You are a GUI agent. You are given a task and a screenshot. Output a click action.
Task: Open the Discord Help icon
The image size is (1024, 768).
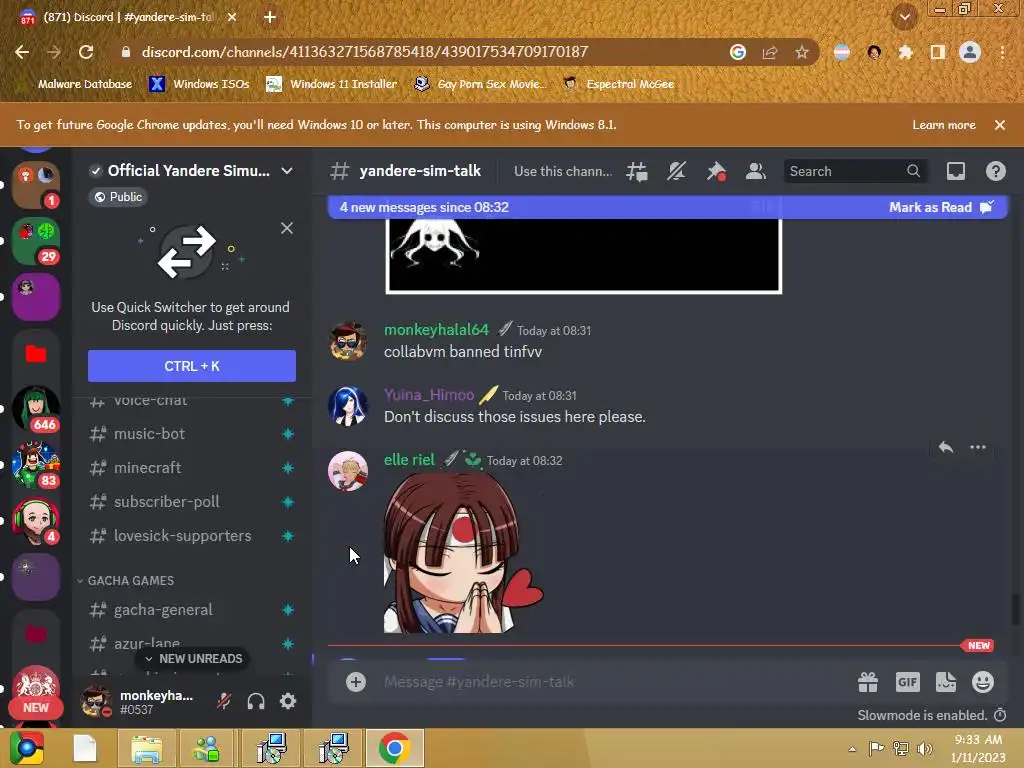coord(995,171)
